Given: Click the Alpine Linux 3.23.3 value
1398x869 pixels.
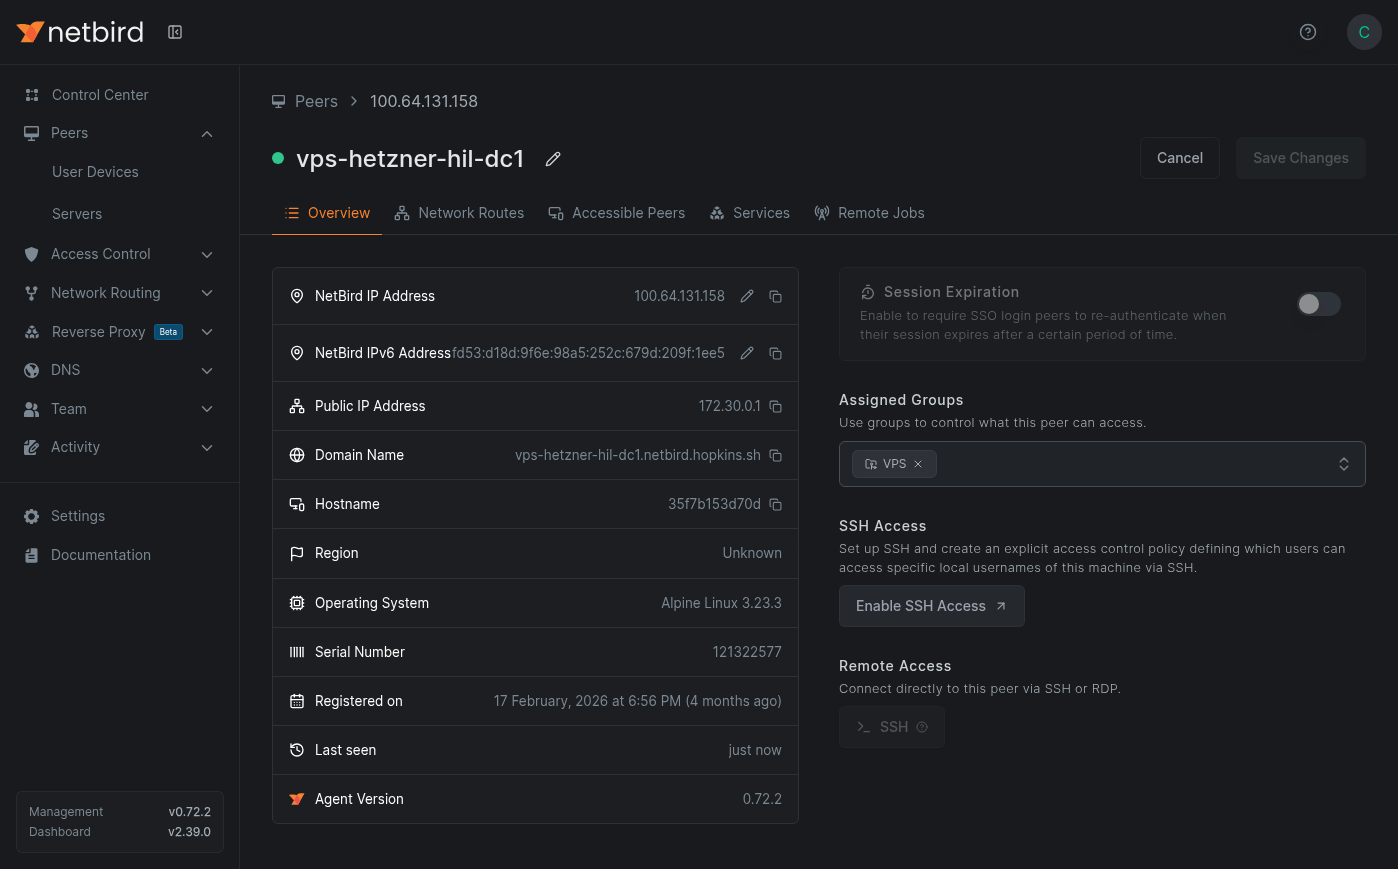Looking at the screenshot, I should coord(721,603).
